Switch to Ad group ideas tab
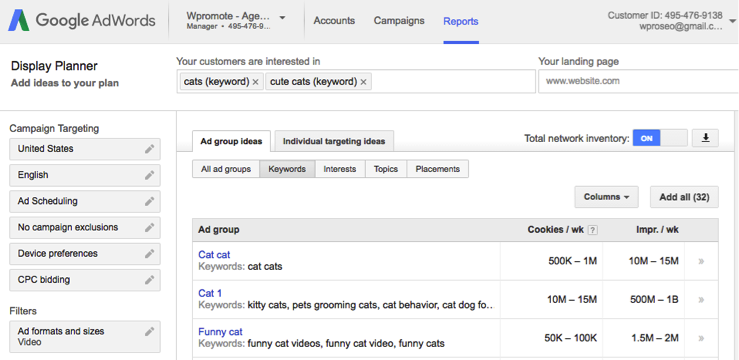 (x=231, y=141)
